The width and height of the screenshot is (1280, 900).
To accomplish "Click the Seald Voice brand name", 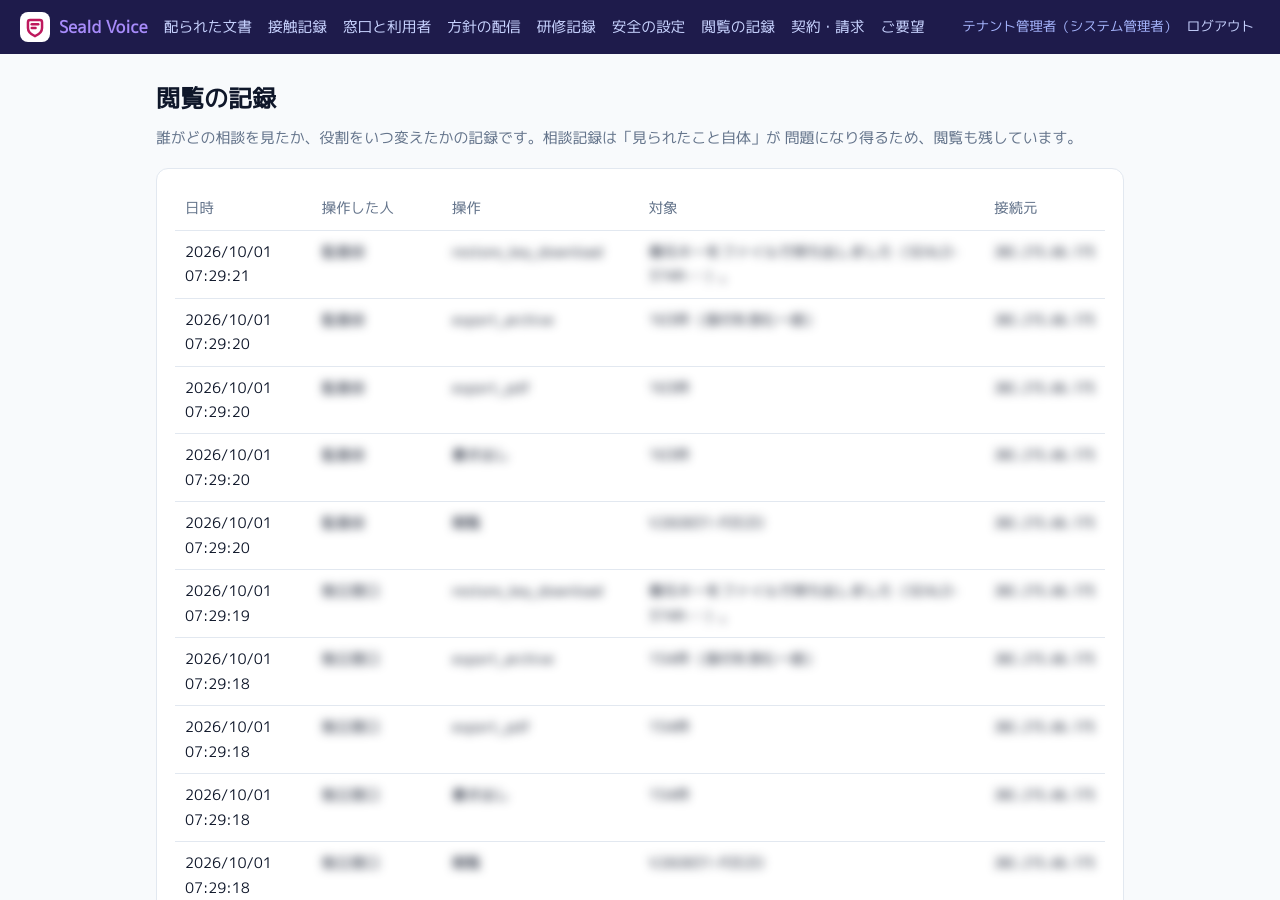I will point(103,27).
